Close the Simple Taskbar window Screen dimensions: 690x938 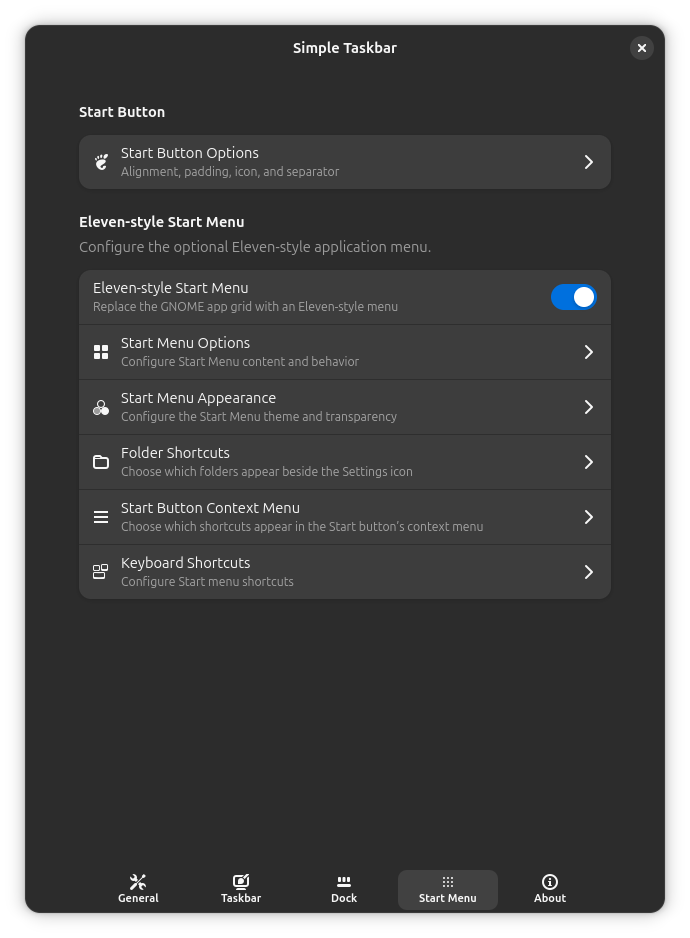pos(642,48)
